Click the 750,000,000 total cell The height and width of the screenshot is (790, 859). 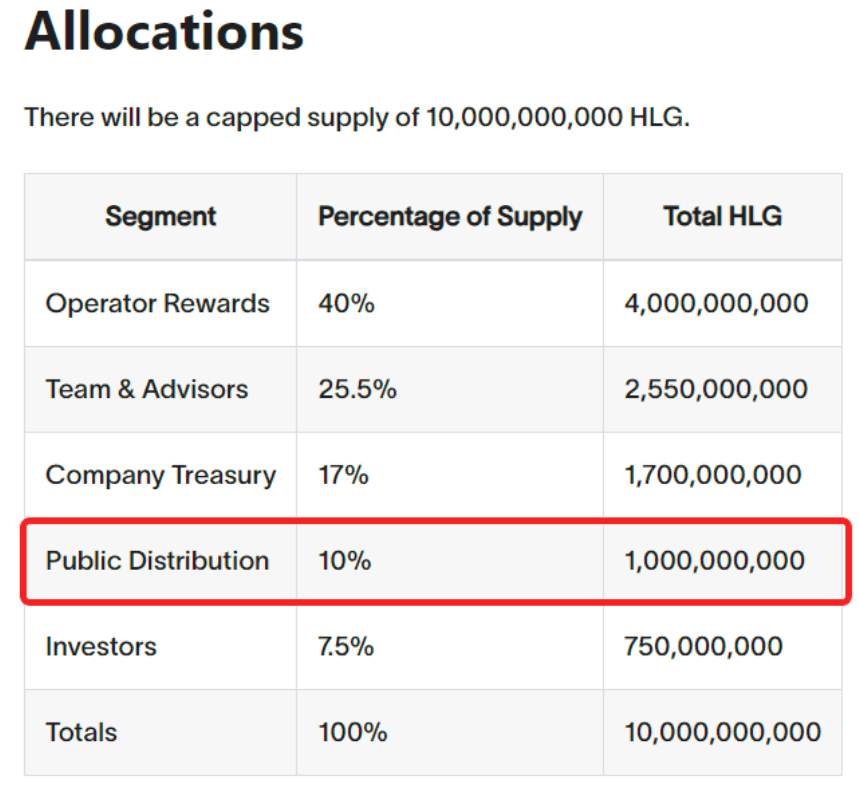point(703,646)
